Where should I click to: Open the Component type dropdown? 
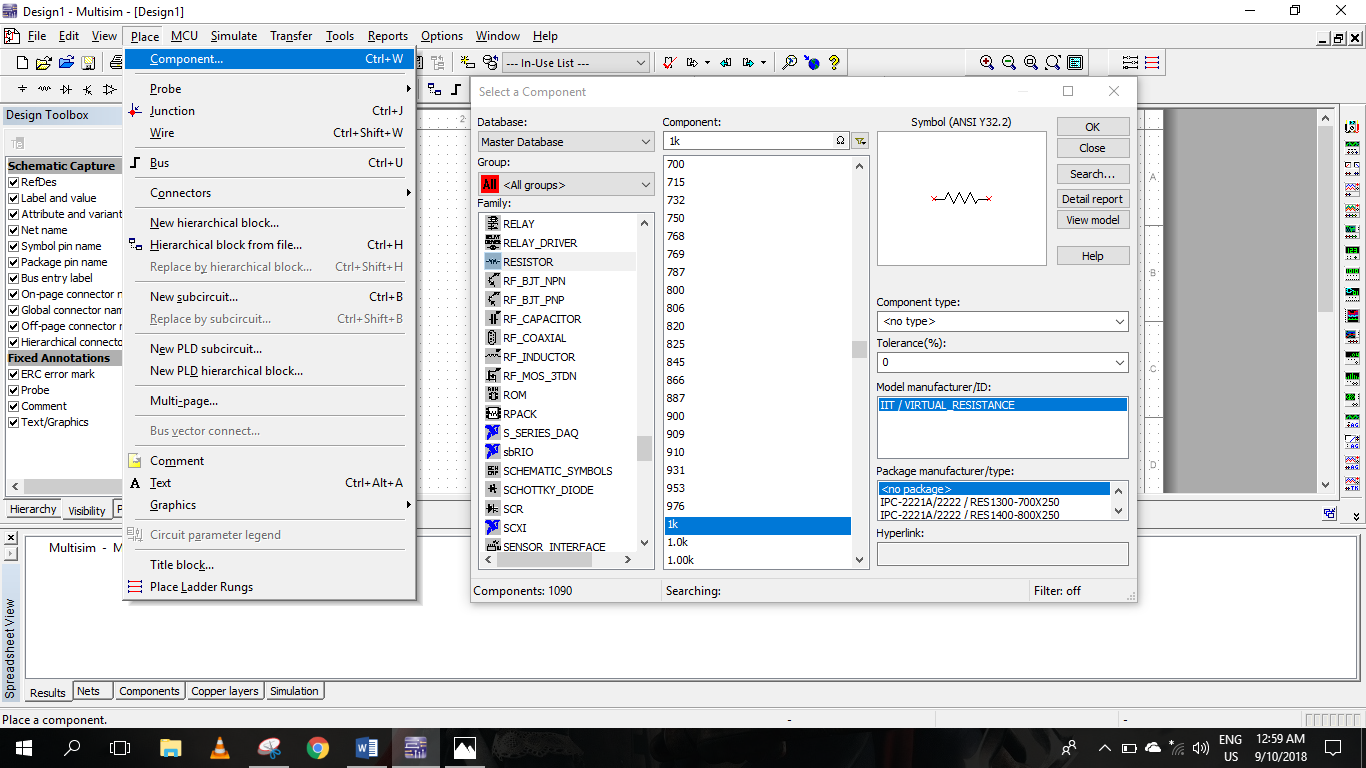(1002, 322)
